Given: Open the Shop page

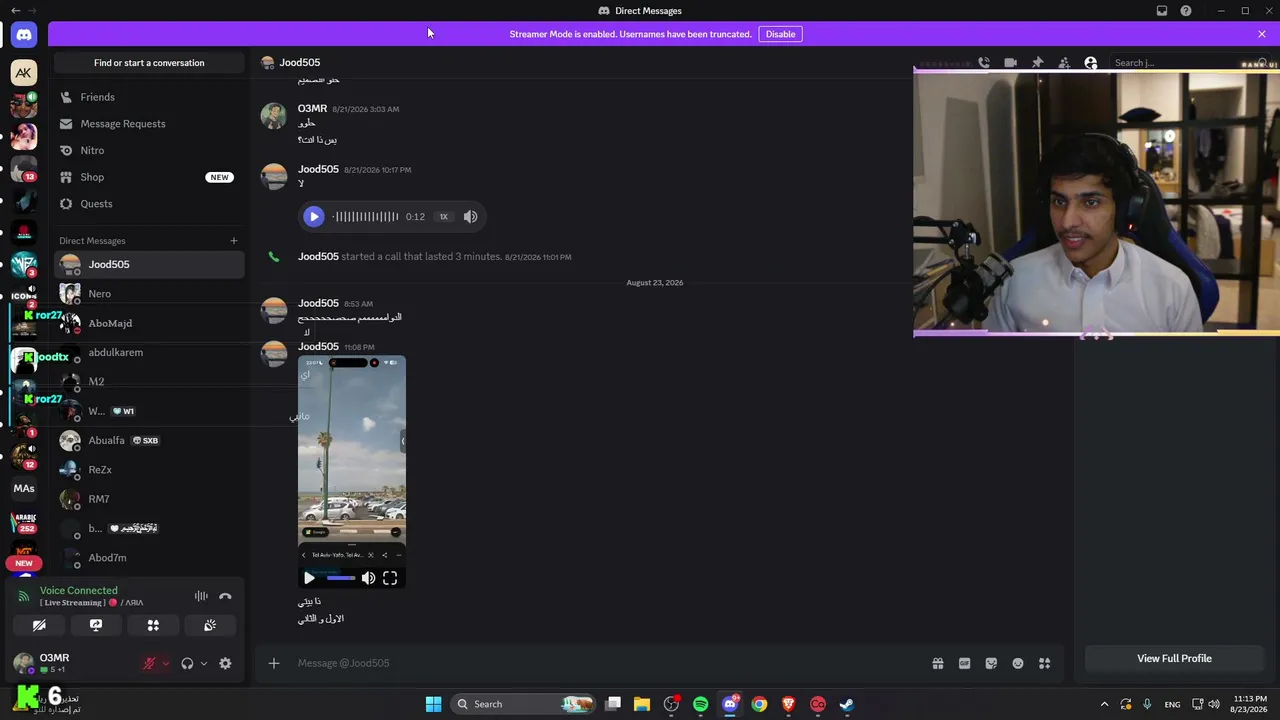Looking at the screenshot, I should (x=149, y=177).
